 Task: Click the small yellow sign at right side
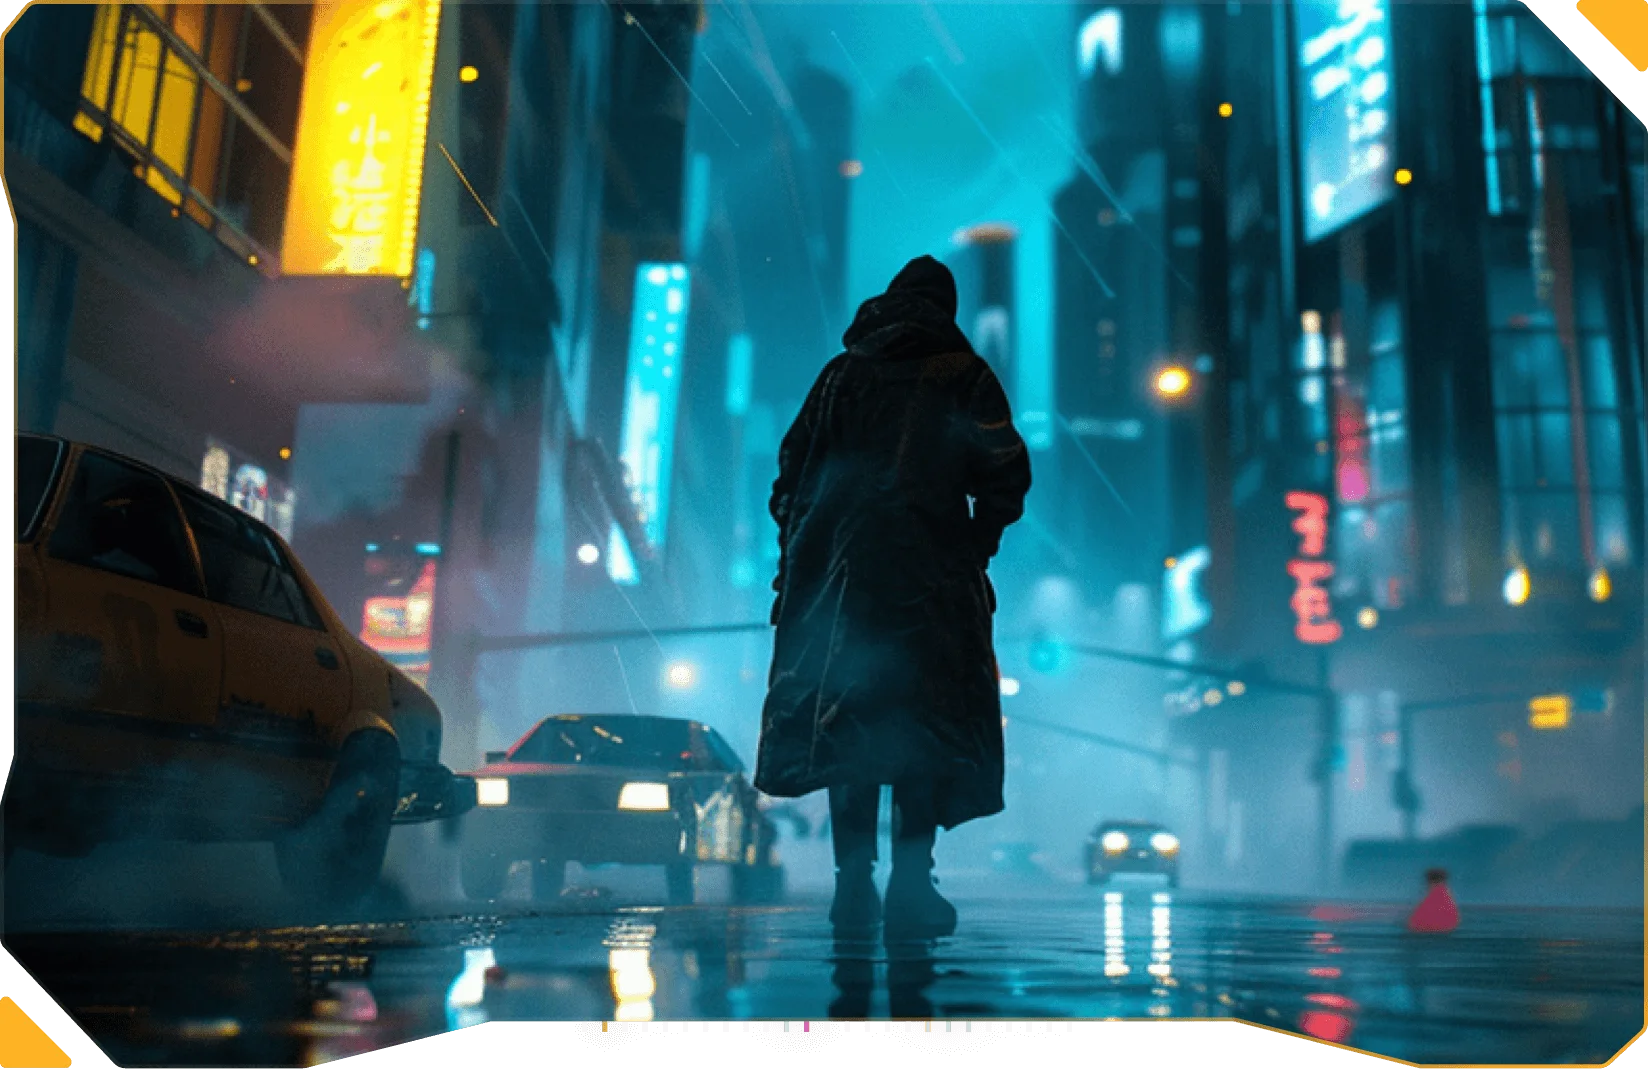(1547, 711)
